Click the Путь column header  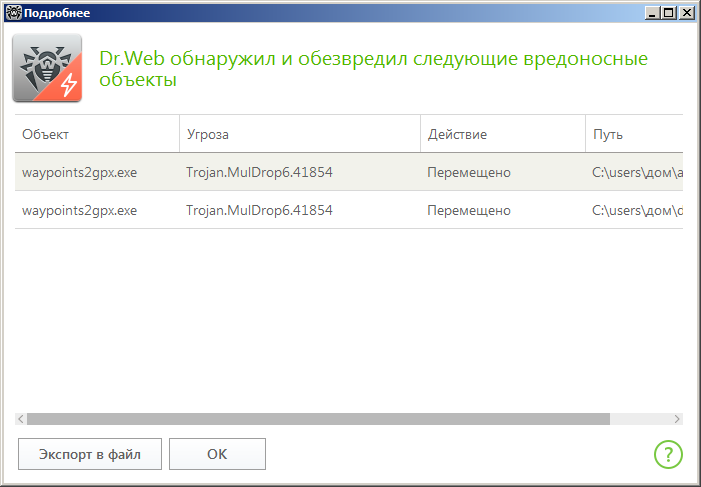coord(634,134)
